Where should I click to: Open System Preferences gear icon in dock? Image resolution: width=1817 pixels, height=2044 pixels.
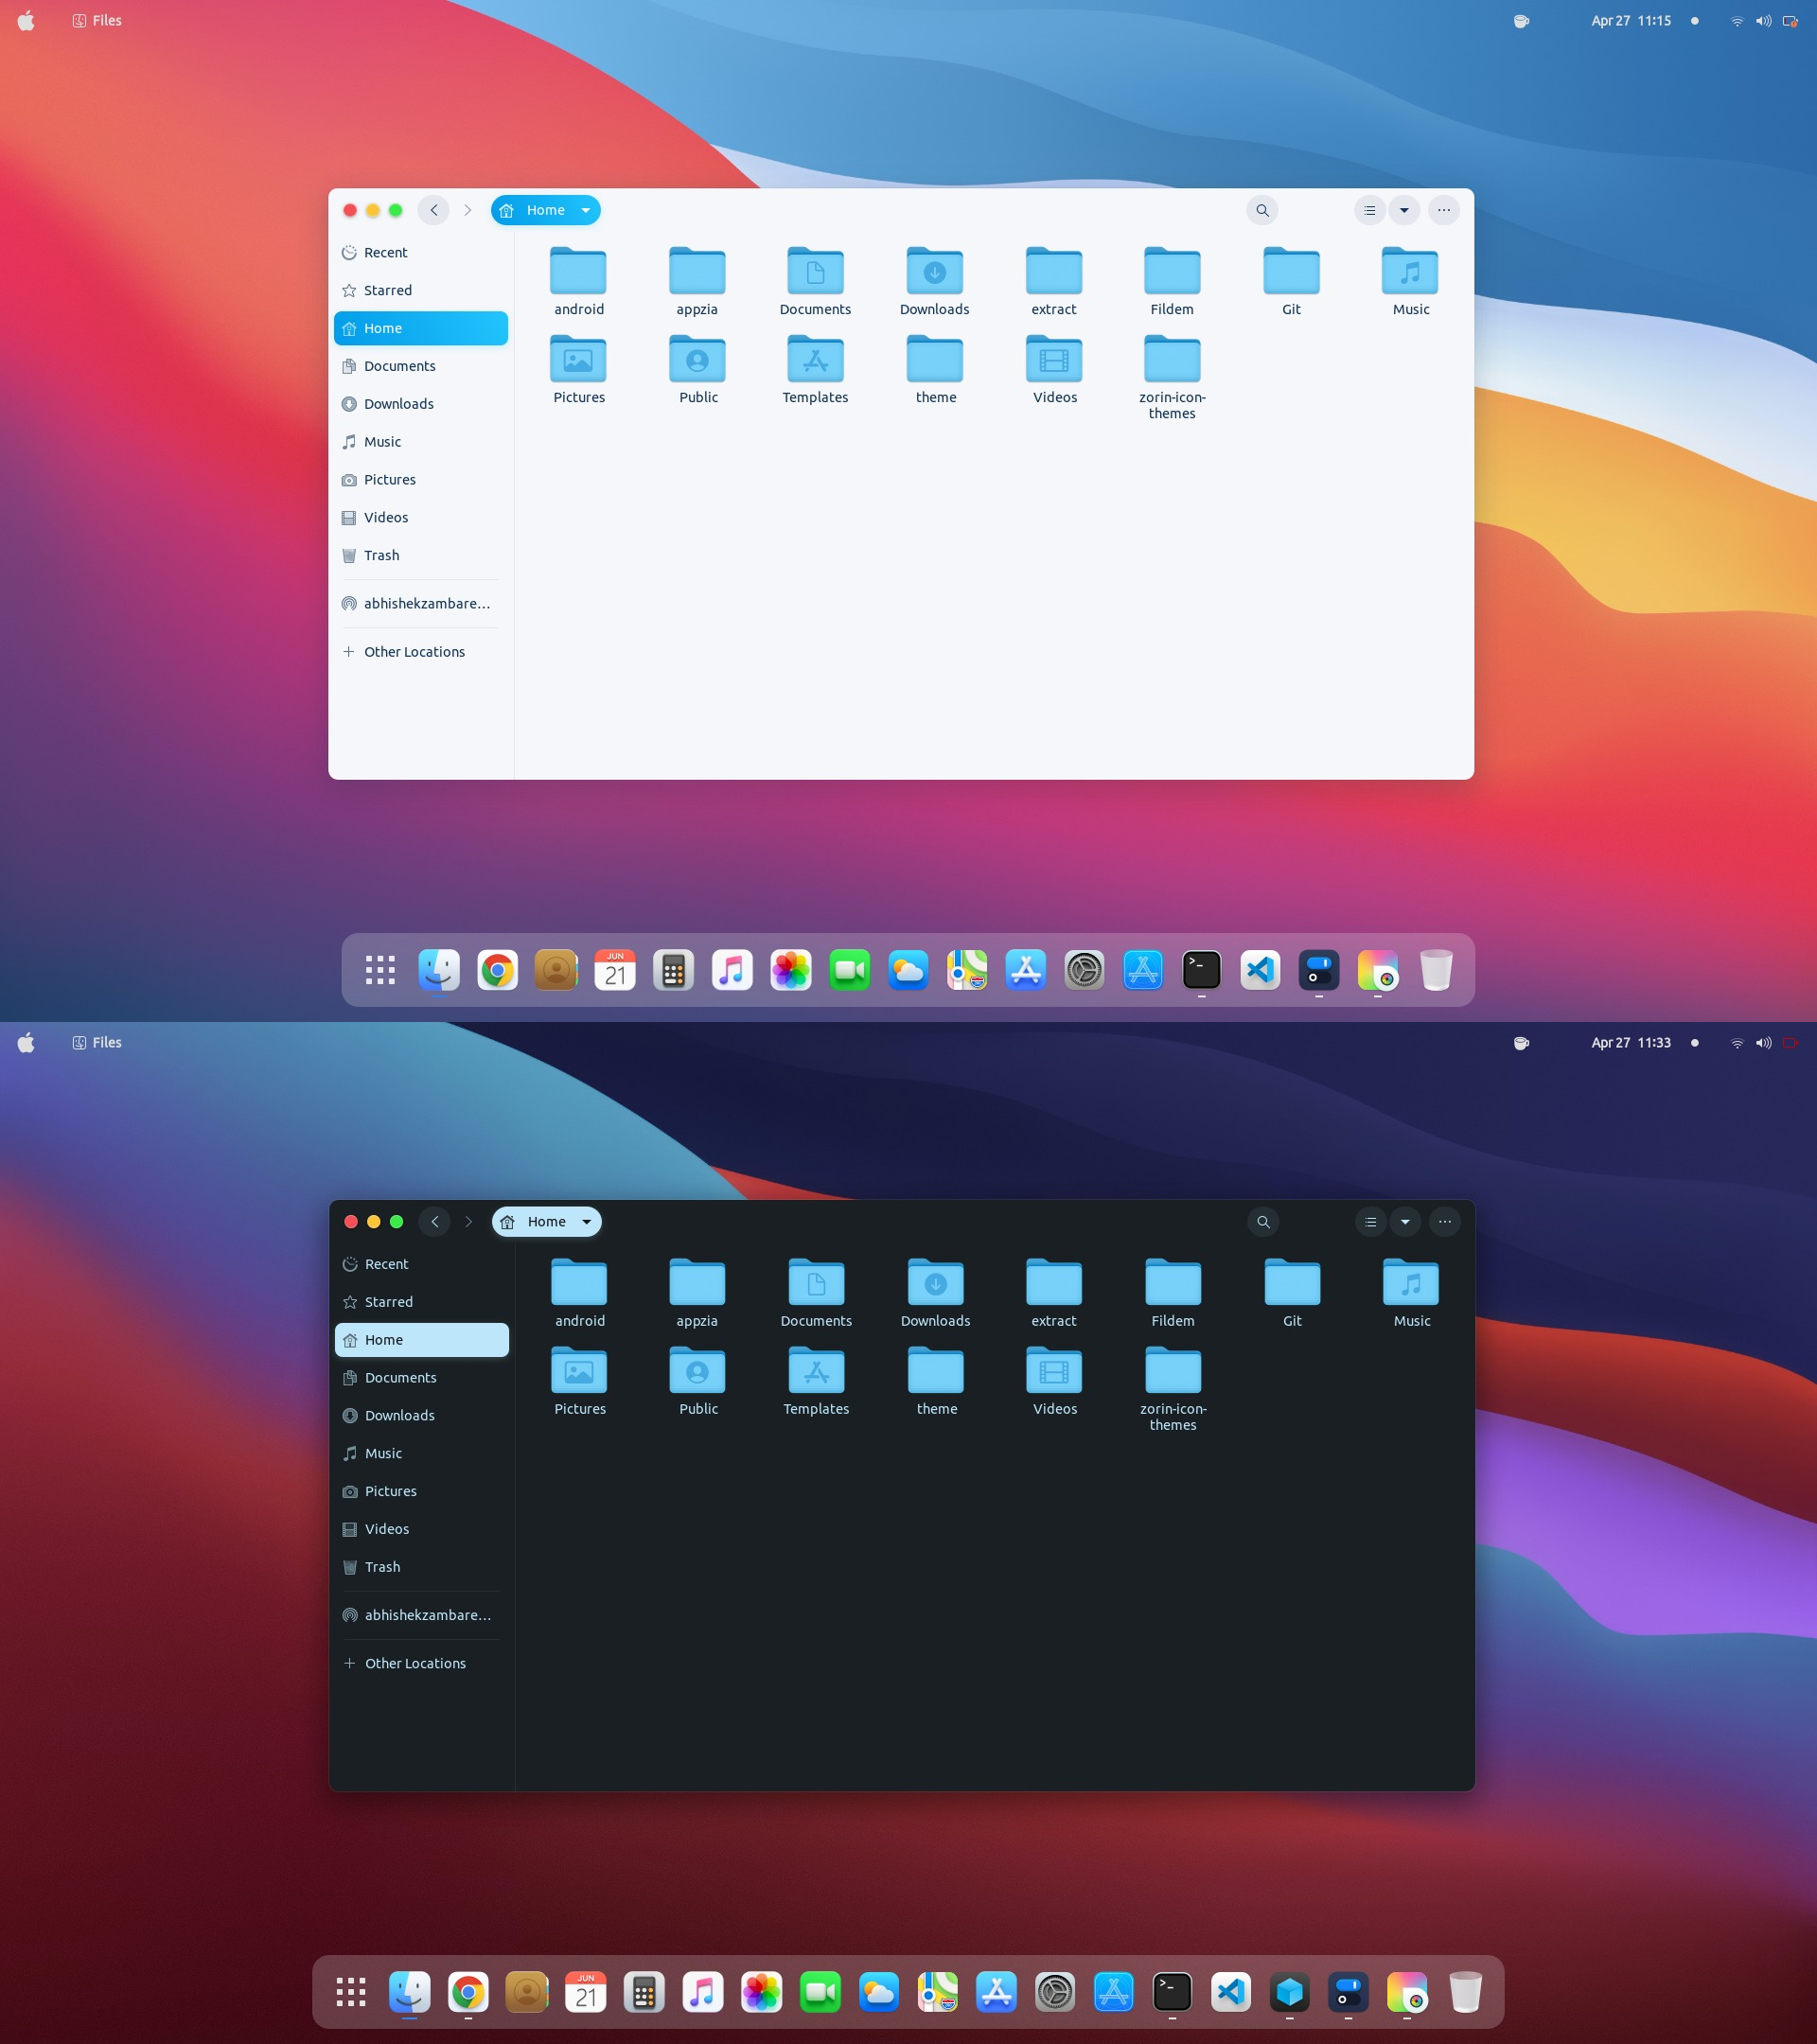tap(1084, 969)
